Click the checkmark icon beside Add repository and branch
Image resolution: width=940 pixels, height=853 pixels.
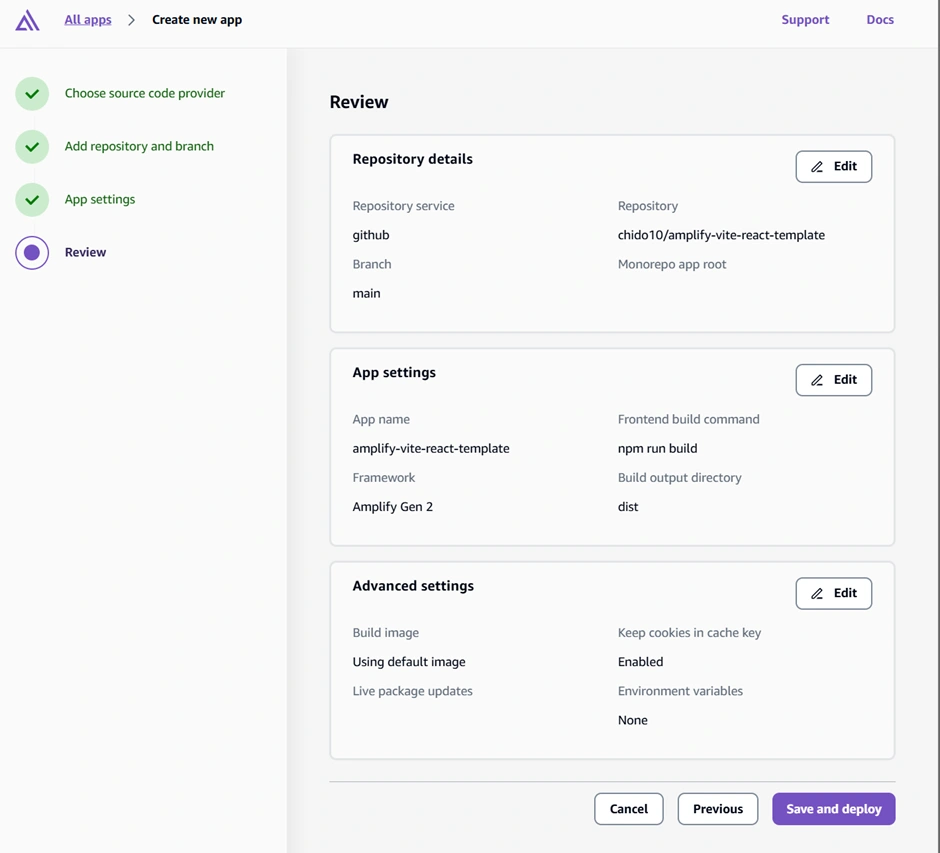point(32,147)
